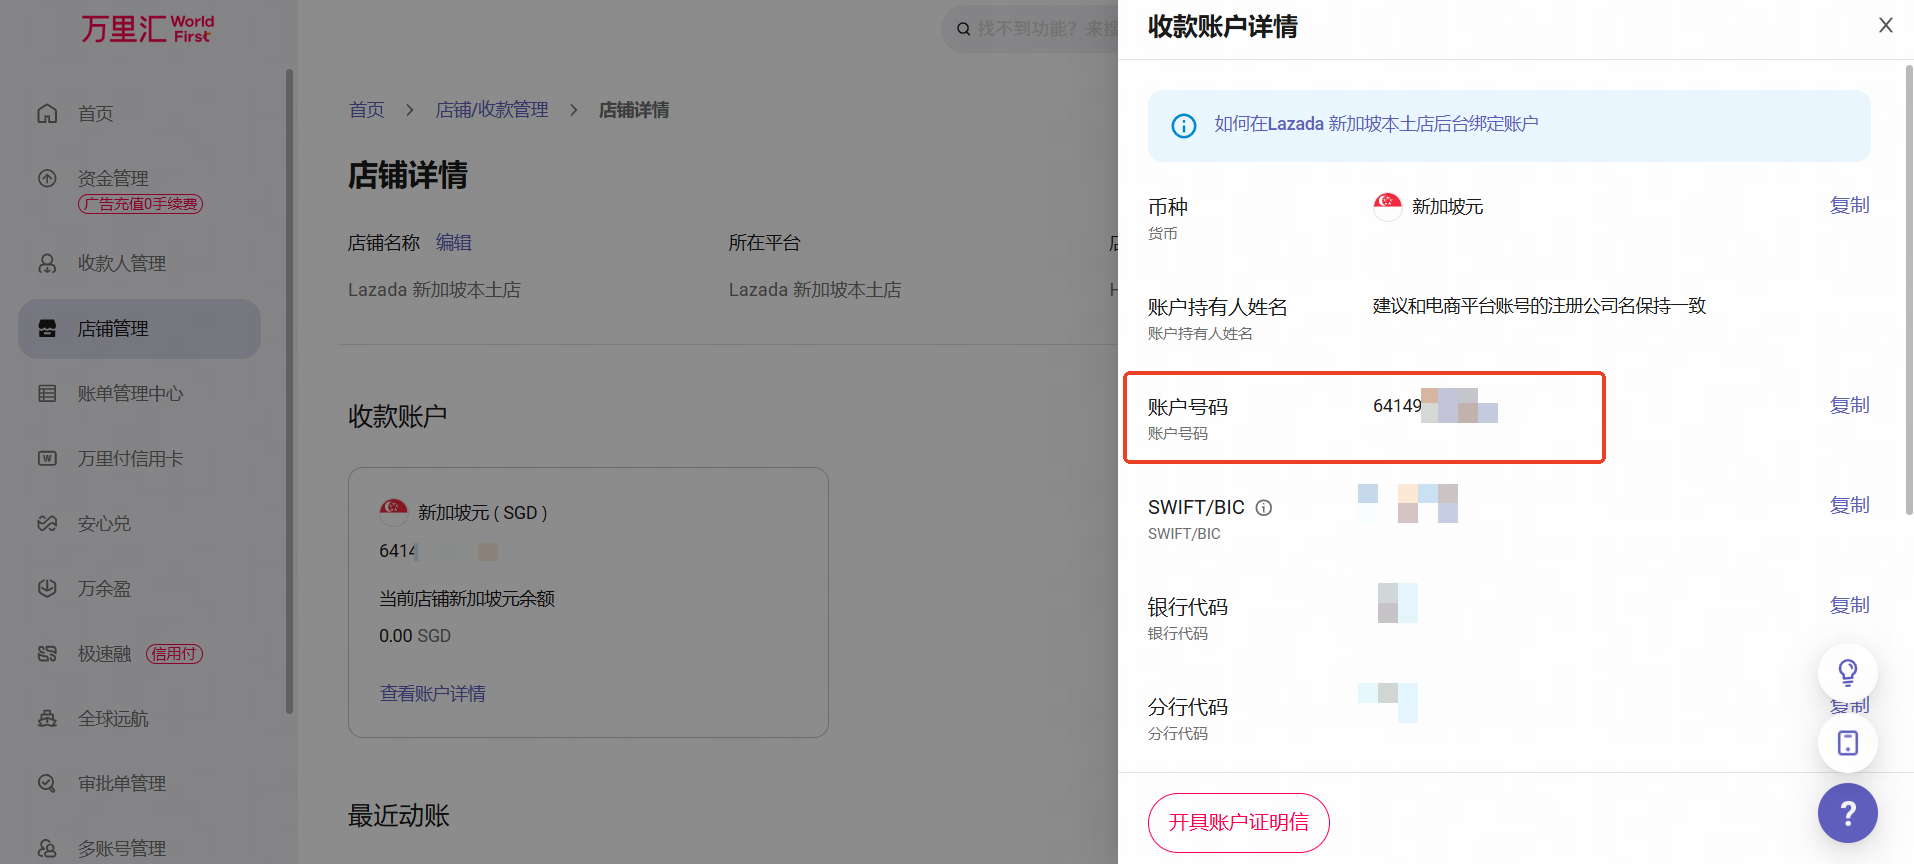
Task: Click the info icon next to SWIFT/BIC
Action: [1264, 508]
